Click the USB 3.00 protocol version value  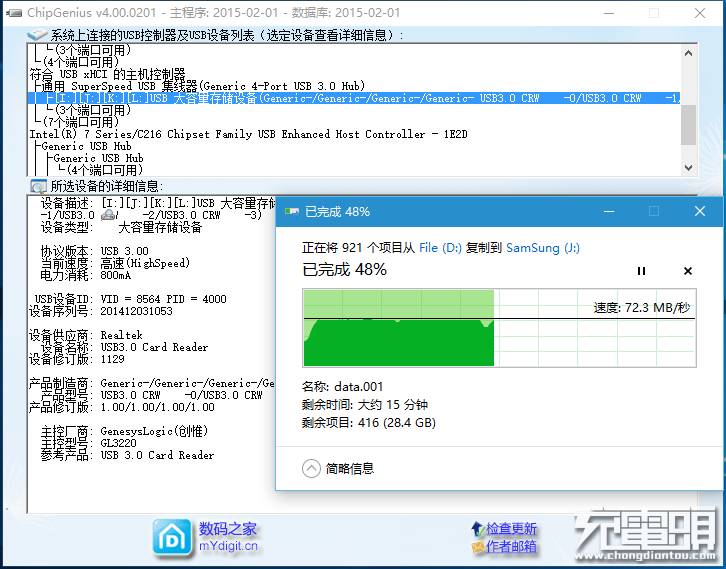coord(125,251)
